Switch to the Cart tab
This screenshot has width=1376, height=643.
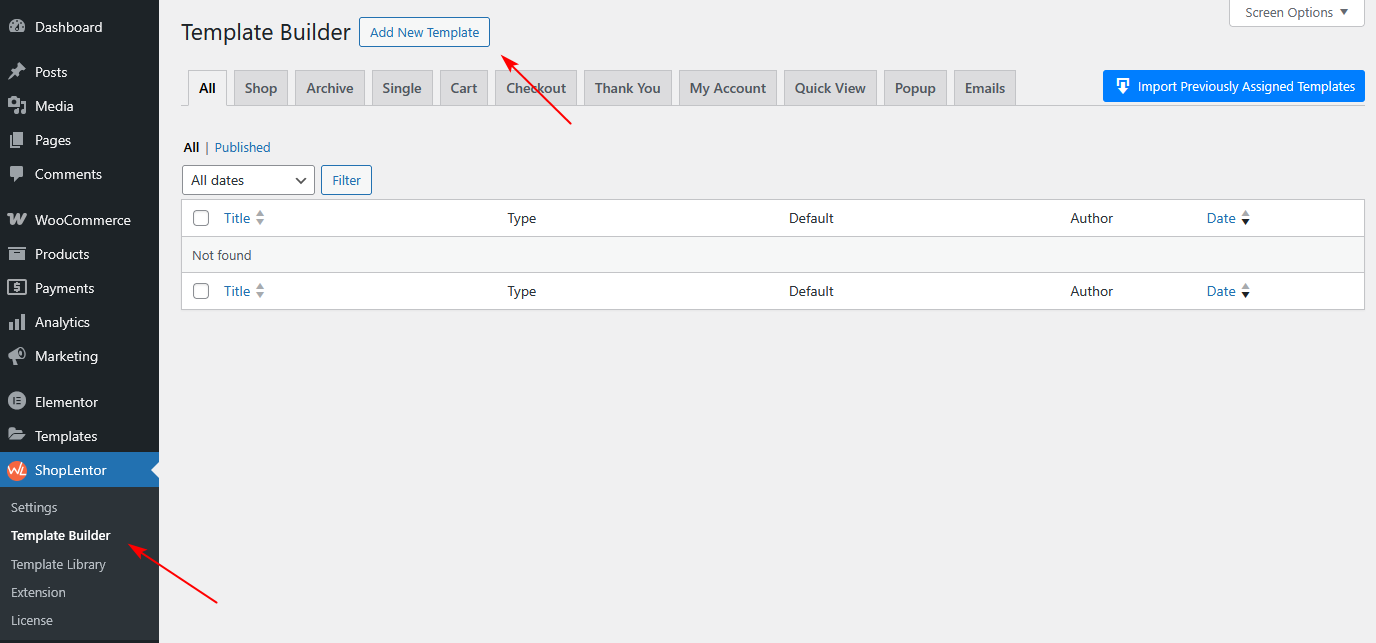tap(464, 88)
